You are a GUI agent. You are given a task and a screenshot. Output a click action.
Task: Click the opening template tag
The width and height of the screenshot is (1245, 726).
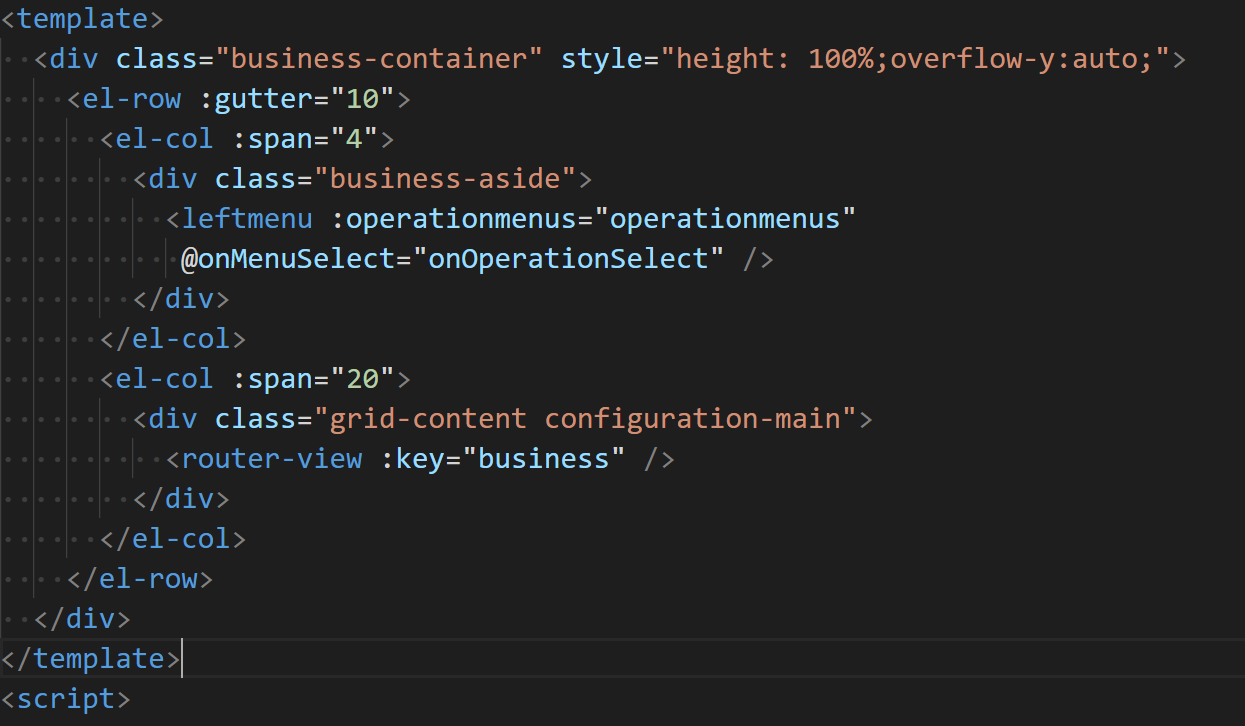[x=83, y=19]
